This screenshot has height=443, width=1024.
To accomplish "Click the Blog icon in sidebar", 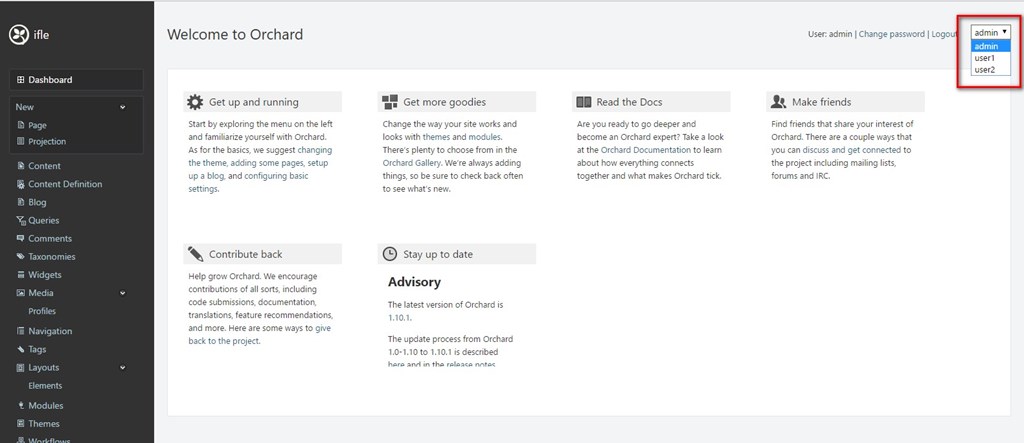I will click(x=20, y=202).
